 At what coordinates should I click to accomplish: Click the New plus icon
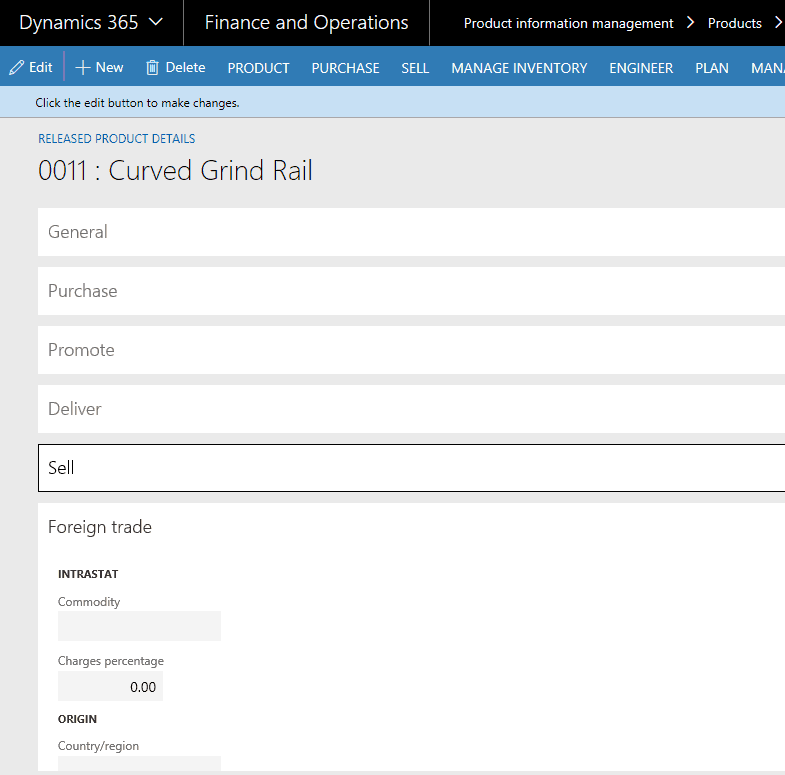82,68
